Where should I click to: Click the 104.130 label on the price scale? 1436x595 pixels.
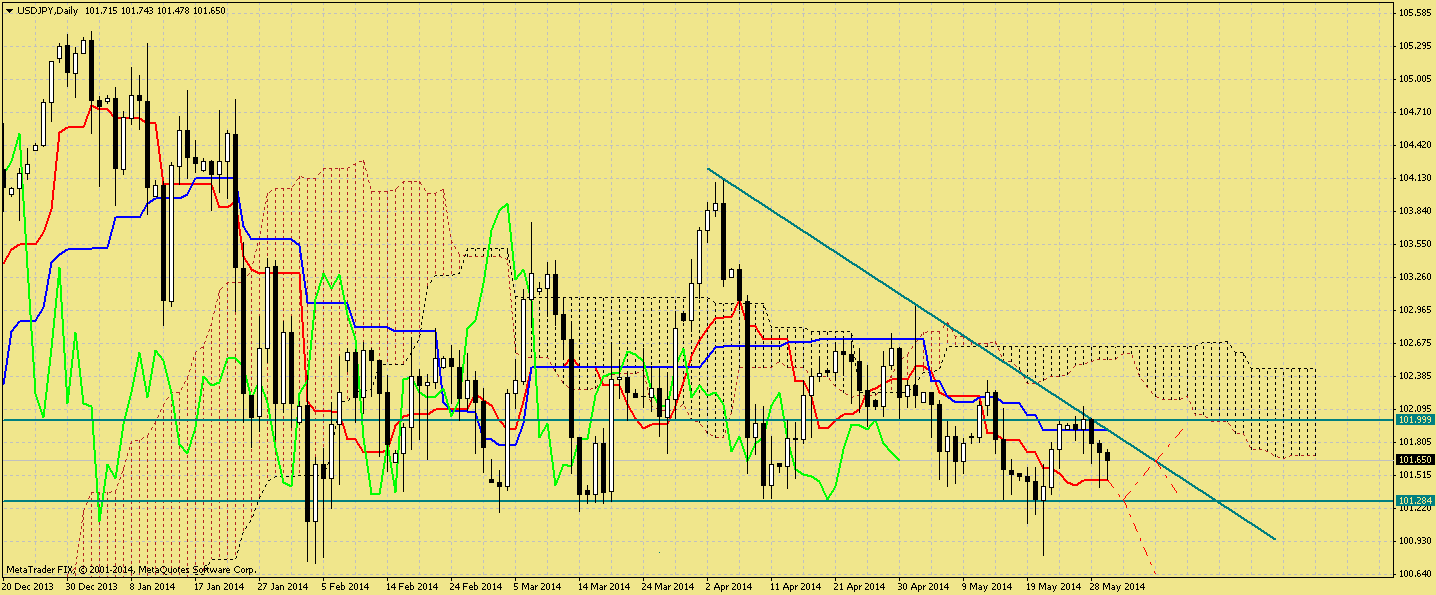tap(1413, 178)
